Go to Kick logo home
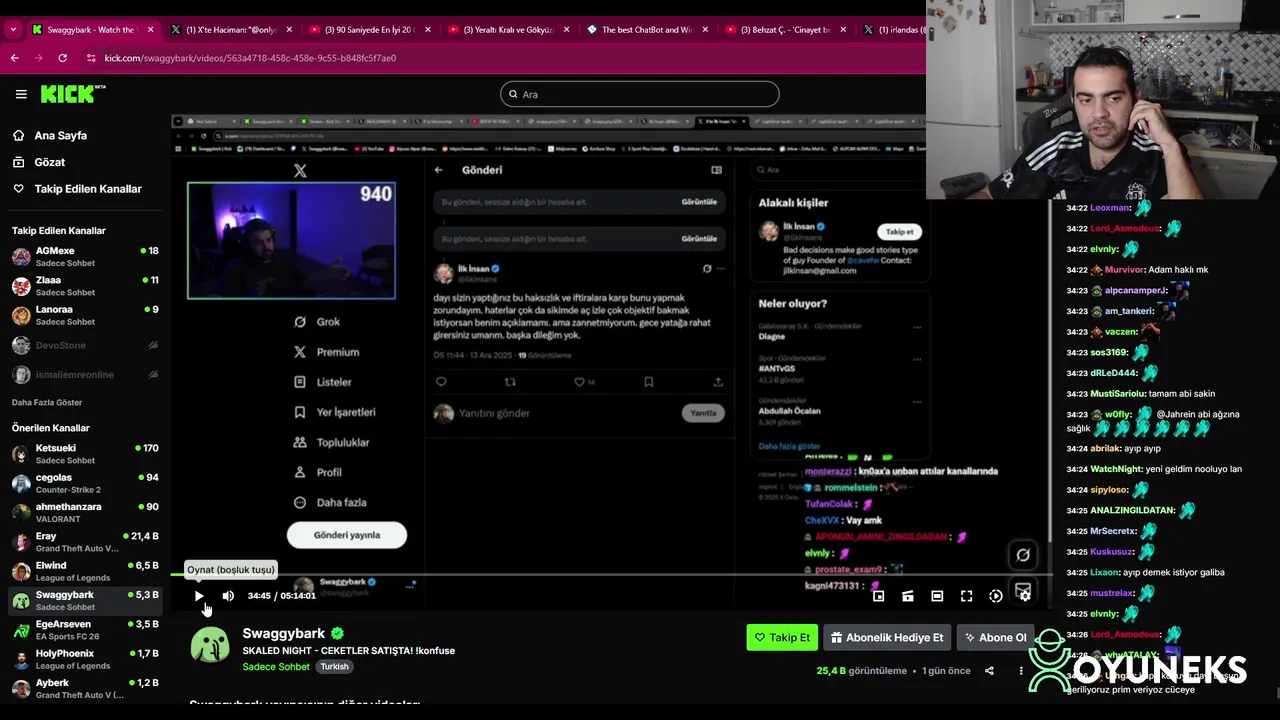The image size is (1280, 720). [x=73, y=94]
